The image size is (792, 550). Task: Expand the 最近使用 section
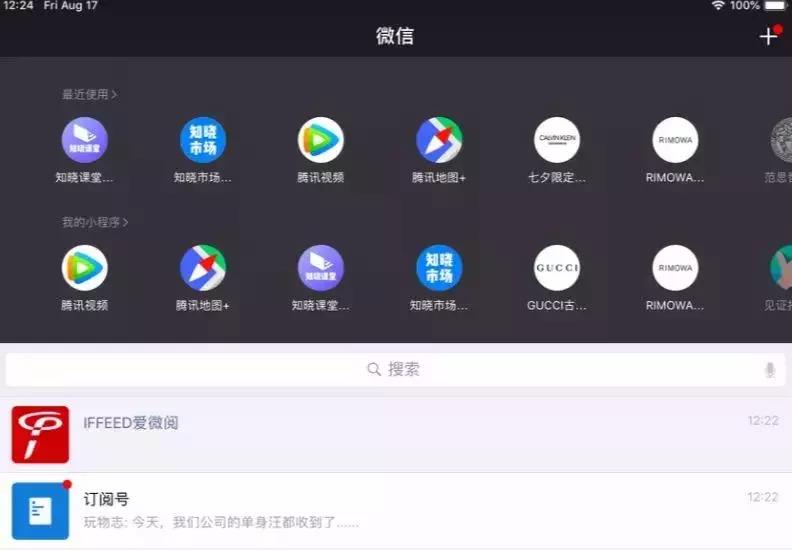89,94
